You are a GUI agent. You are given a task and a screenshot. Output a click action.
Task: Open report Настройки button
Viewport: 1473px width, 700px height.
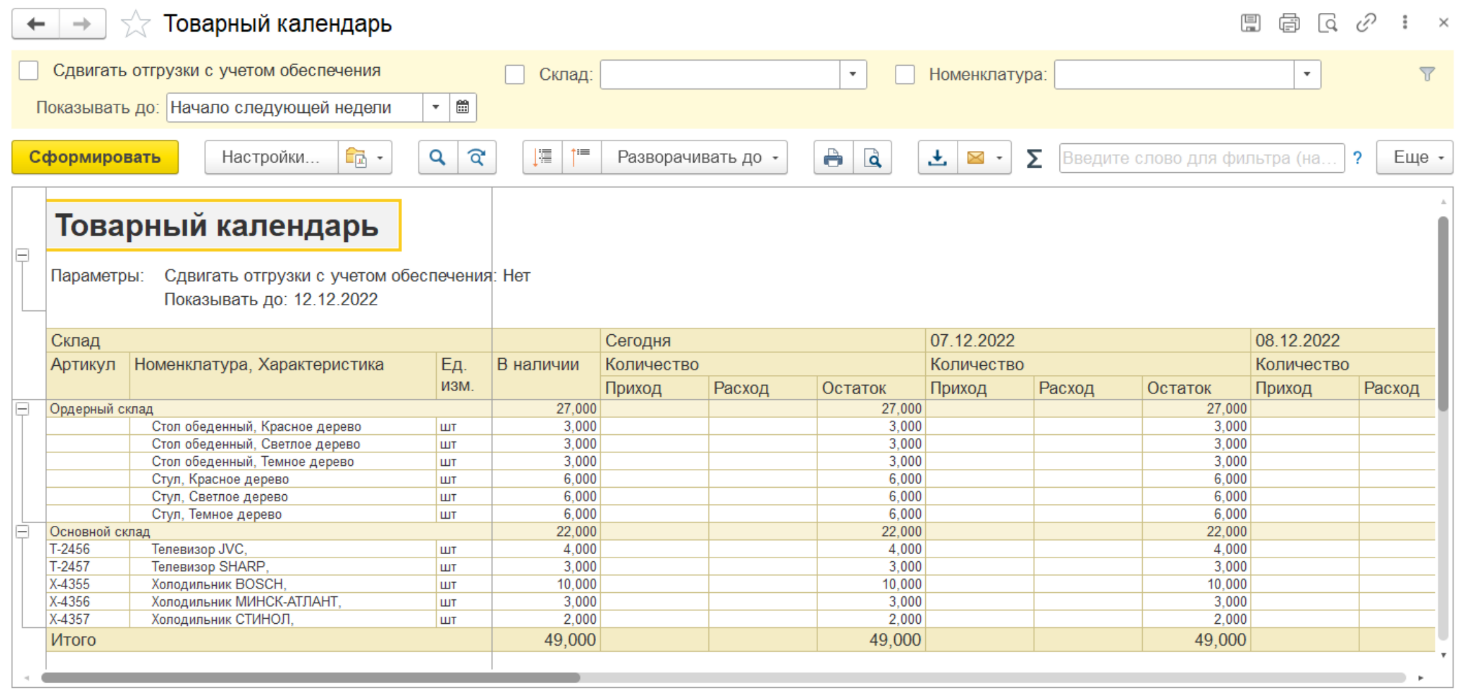tap(271, 158)
